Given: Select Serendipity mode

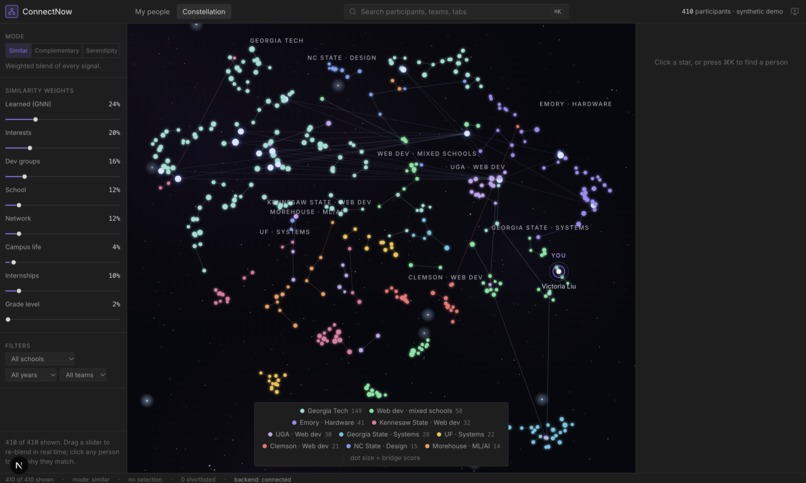Looking at the screenshot, I should point(101,50).
